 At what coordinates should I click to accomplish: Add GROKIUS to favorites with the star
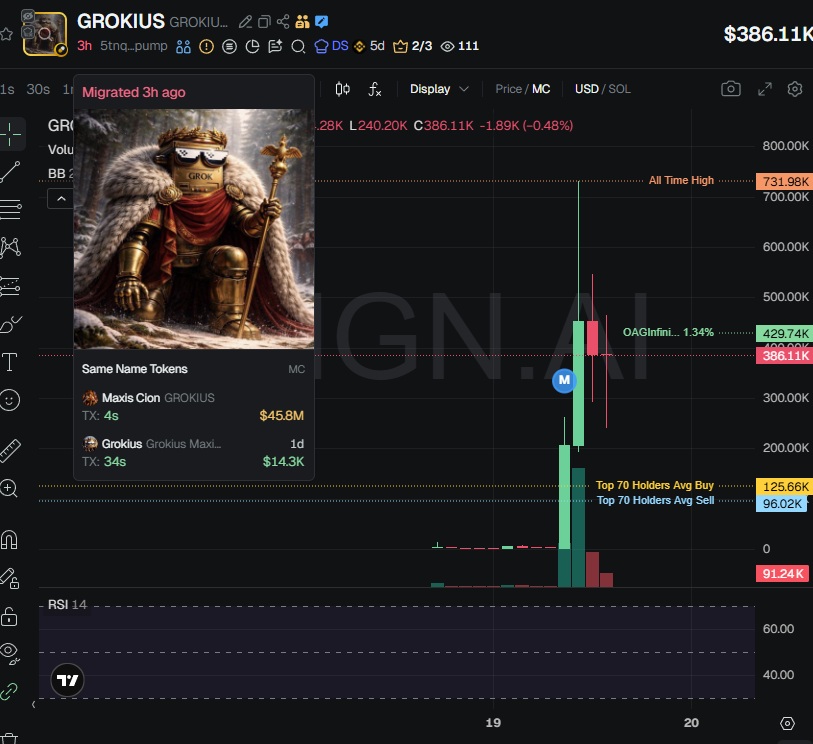pyautogui.click(x=6, y=35)
